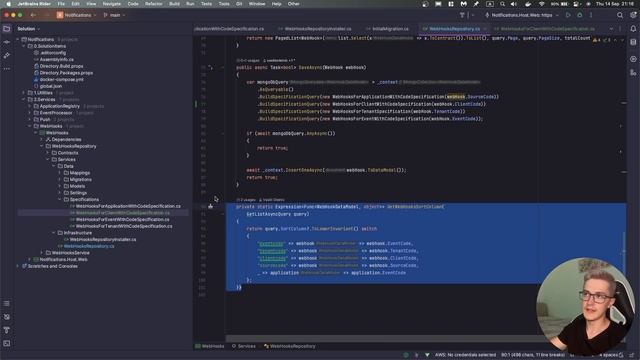Click the Wi-Fi icon in macOS menu bar
Image resolution: width=640 pixels, height=360 pixels.
click(542, 4)
